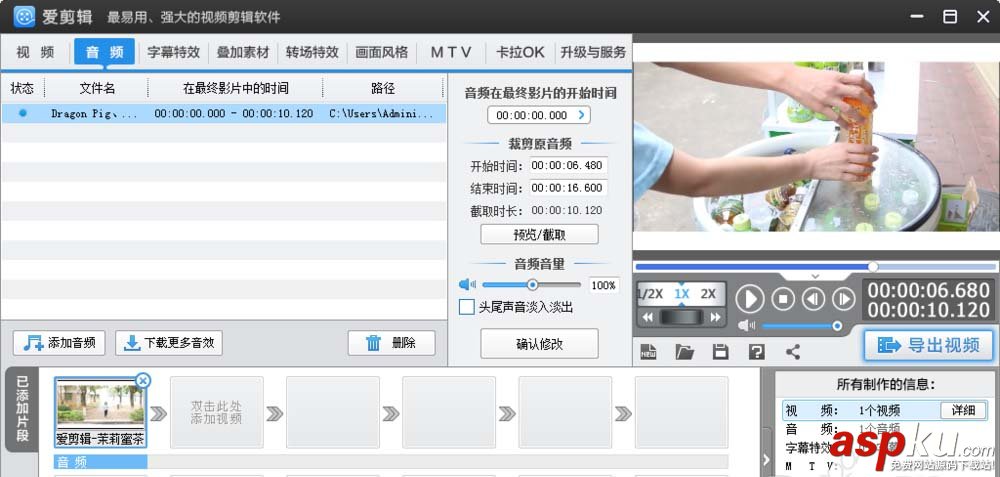Click the new project icon

(x=649, y=351)
